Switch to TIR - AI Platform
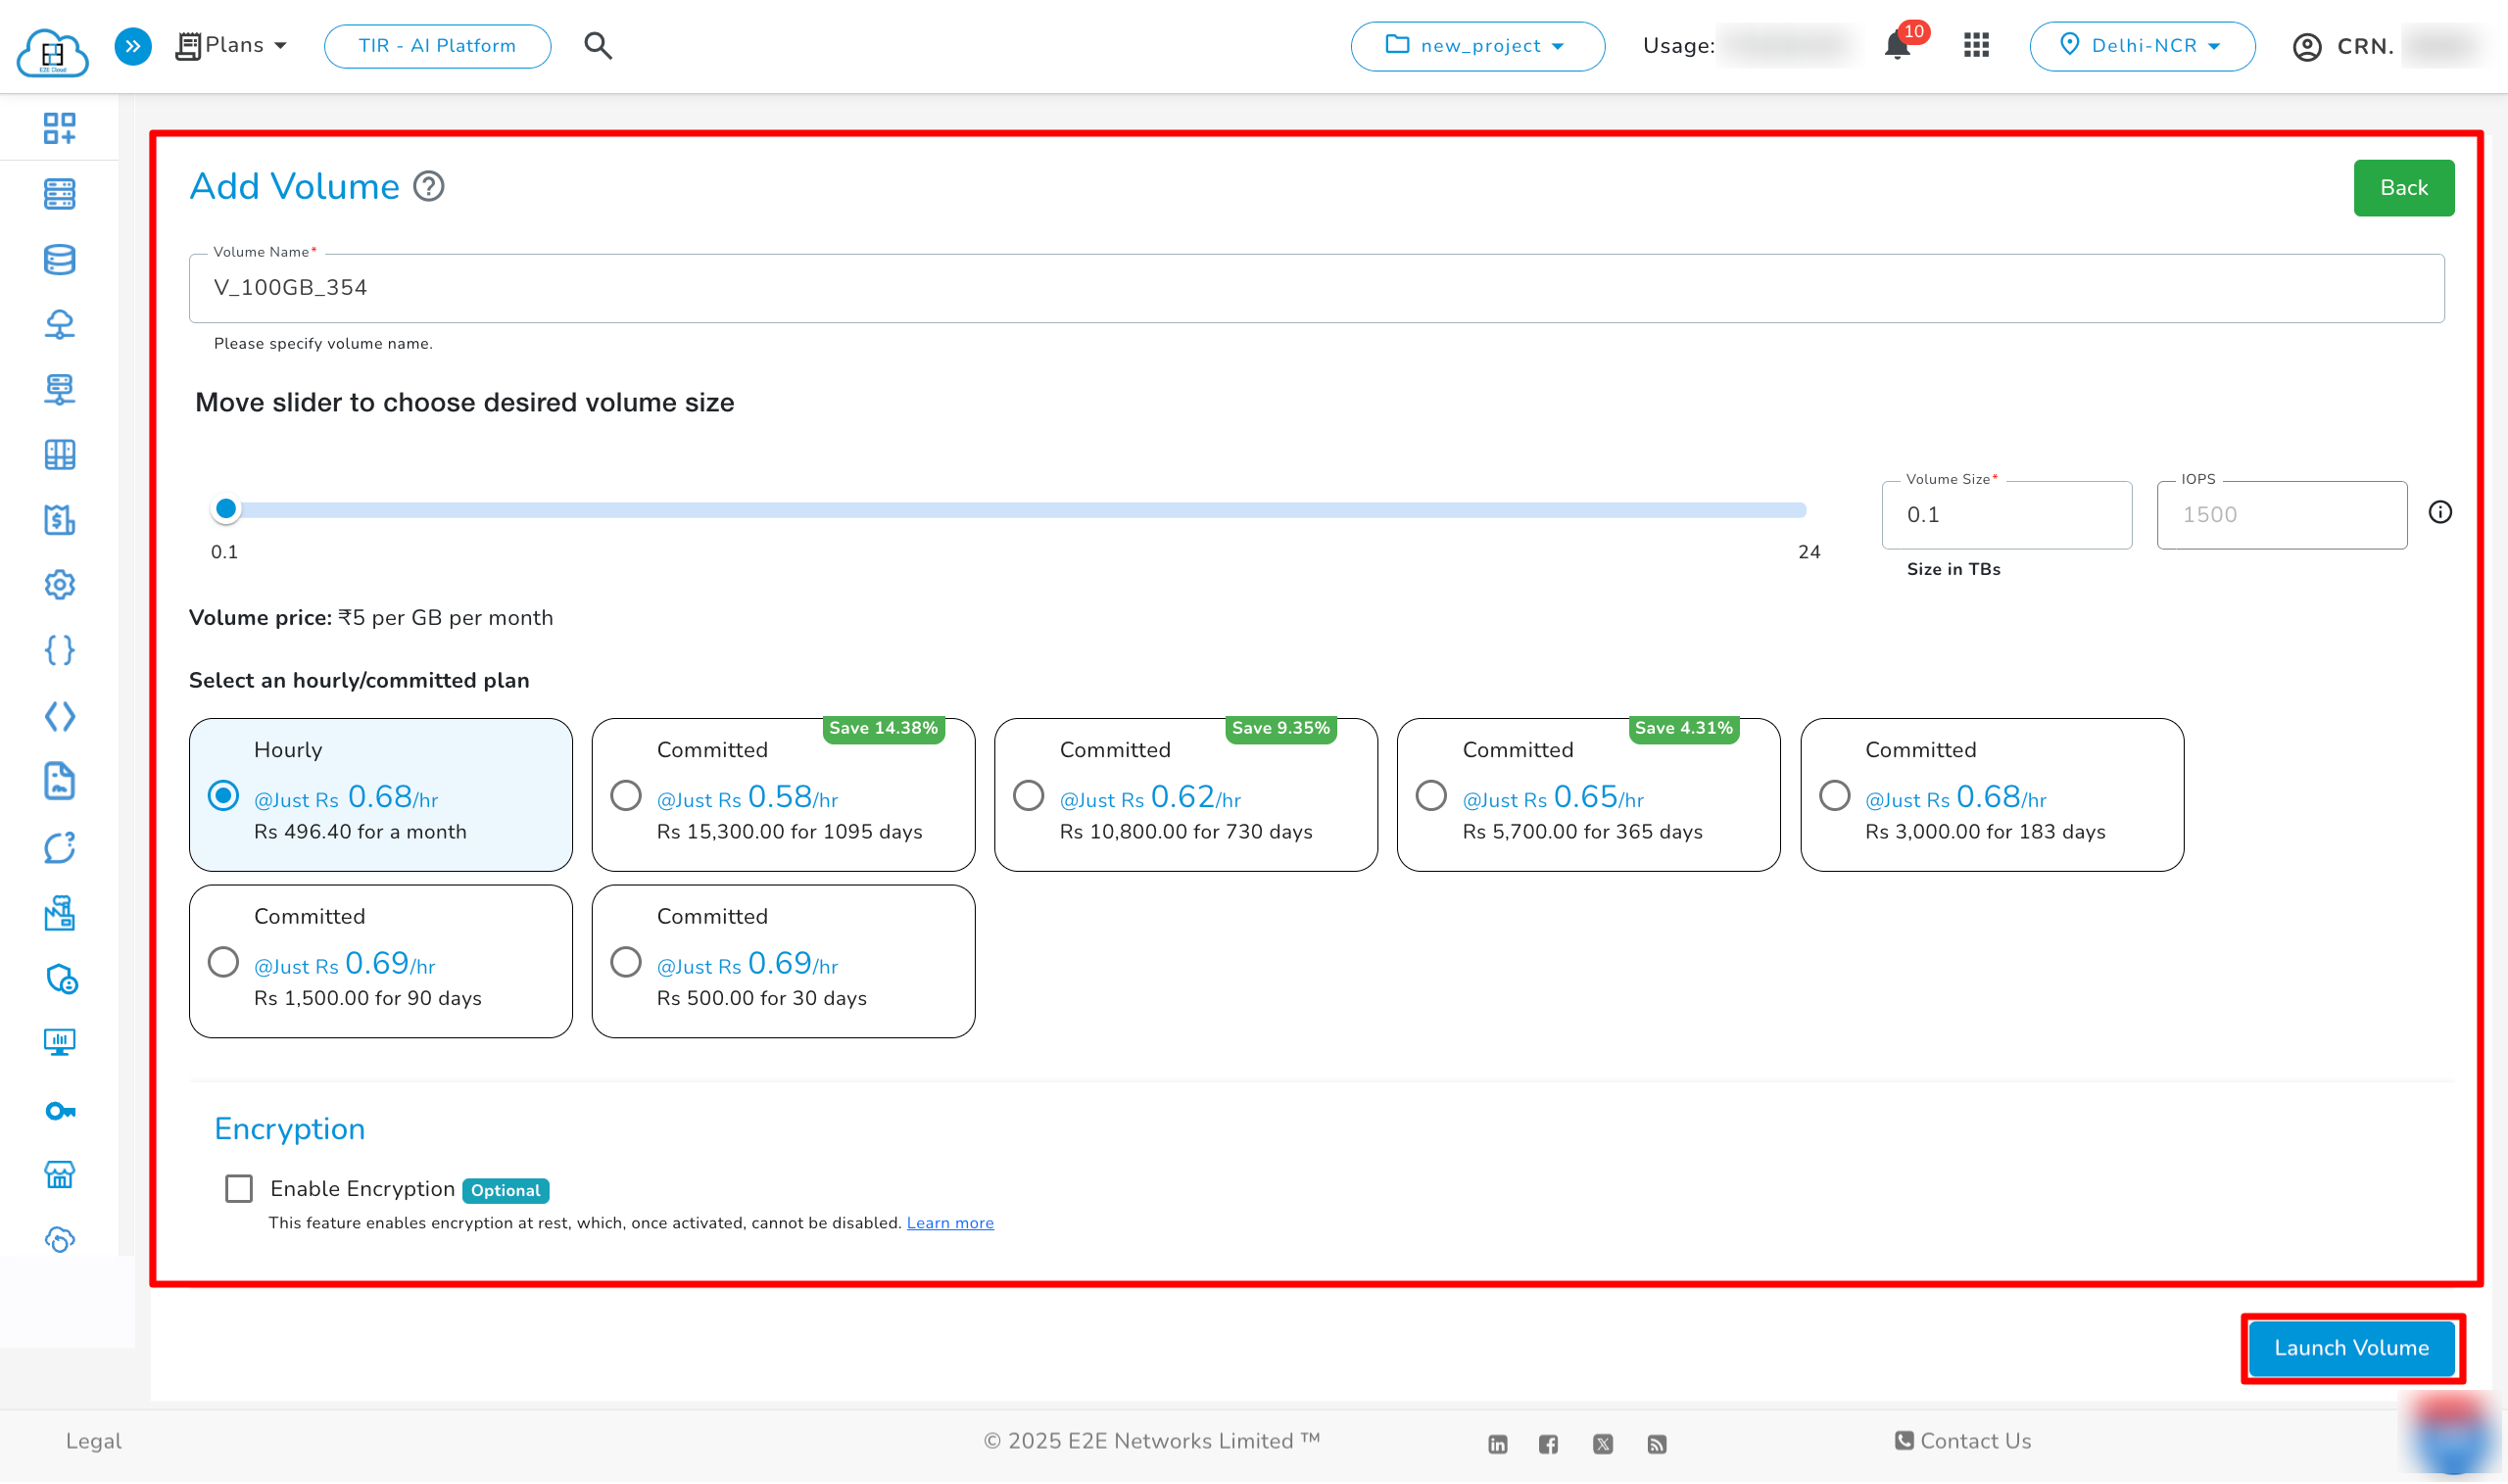Screen dimensions: 2508x1484 click(x=437, y=46)
